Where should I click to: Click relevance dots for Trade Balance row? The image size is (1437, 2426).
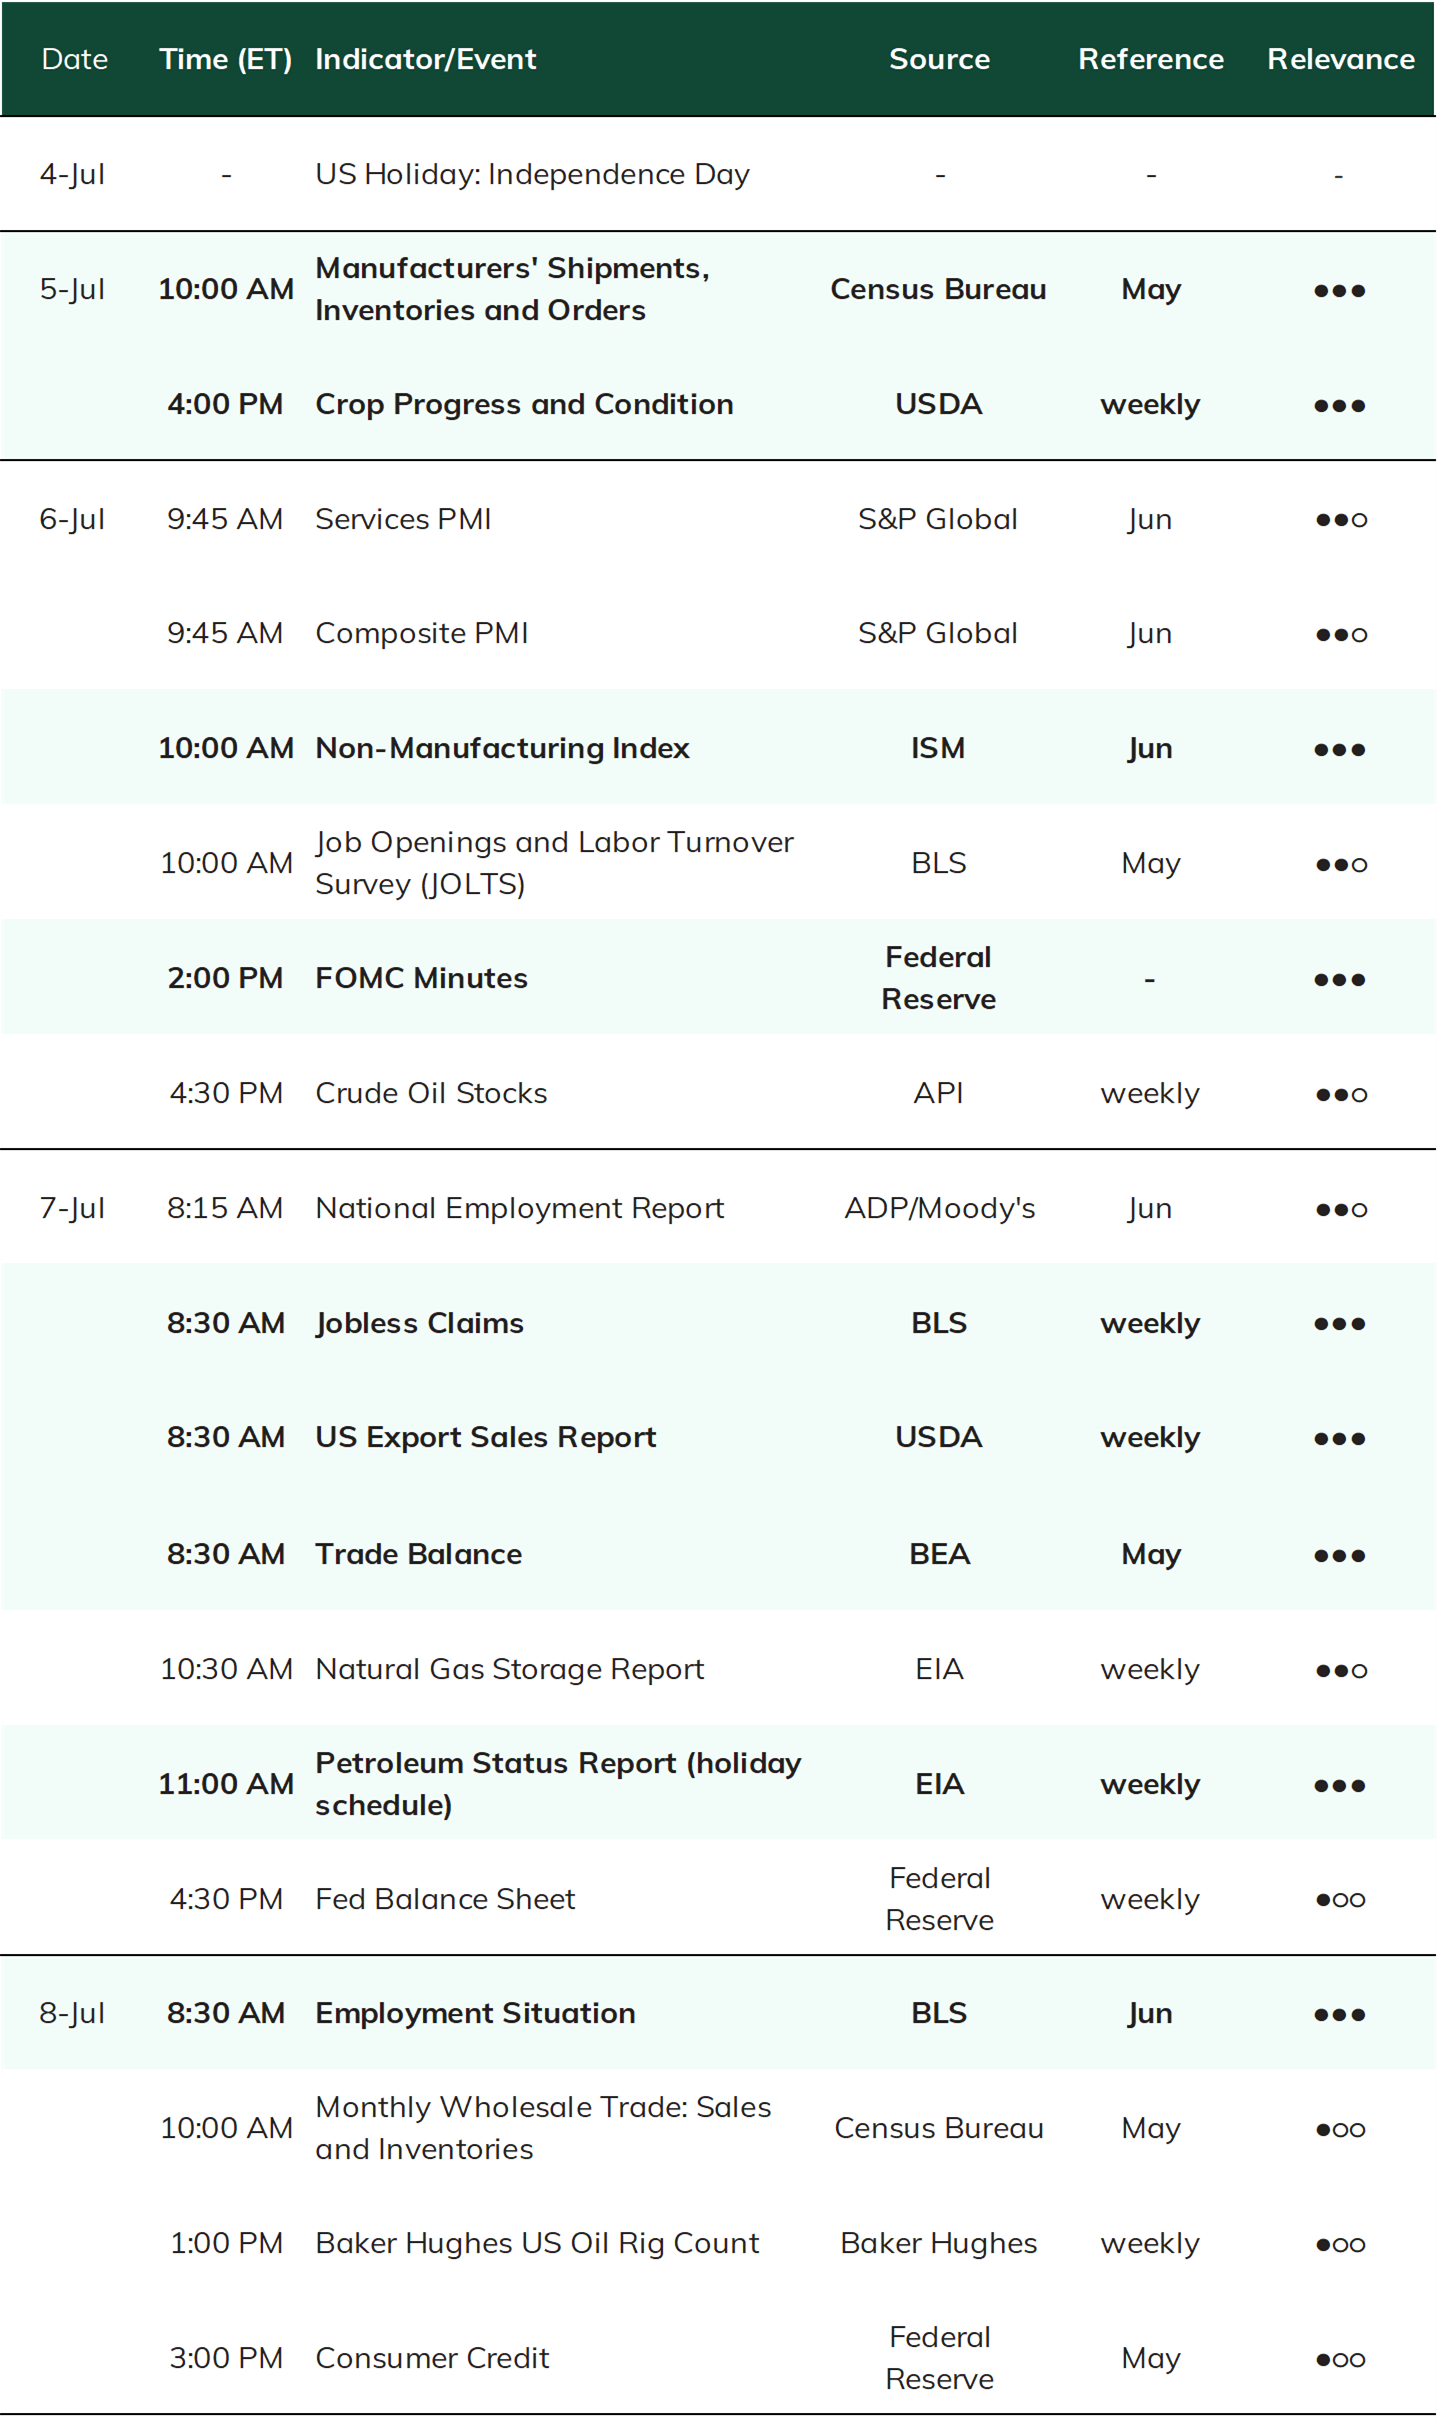click(1339, 1555)
